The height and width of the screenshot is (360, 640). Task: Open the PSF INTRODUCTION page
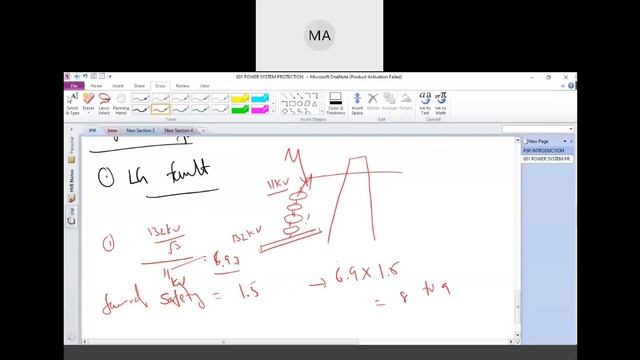pos(547,151)
